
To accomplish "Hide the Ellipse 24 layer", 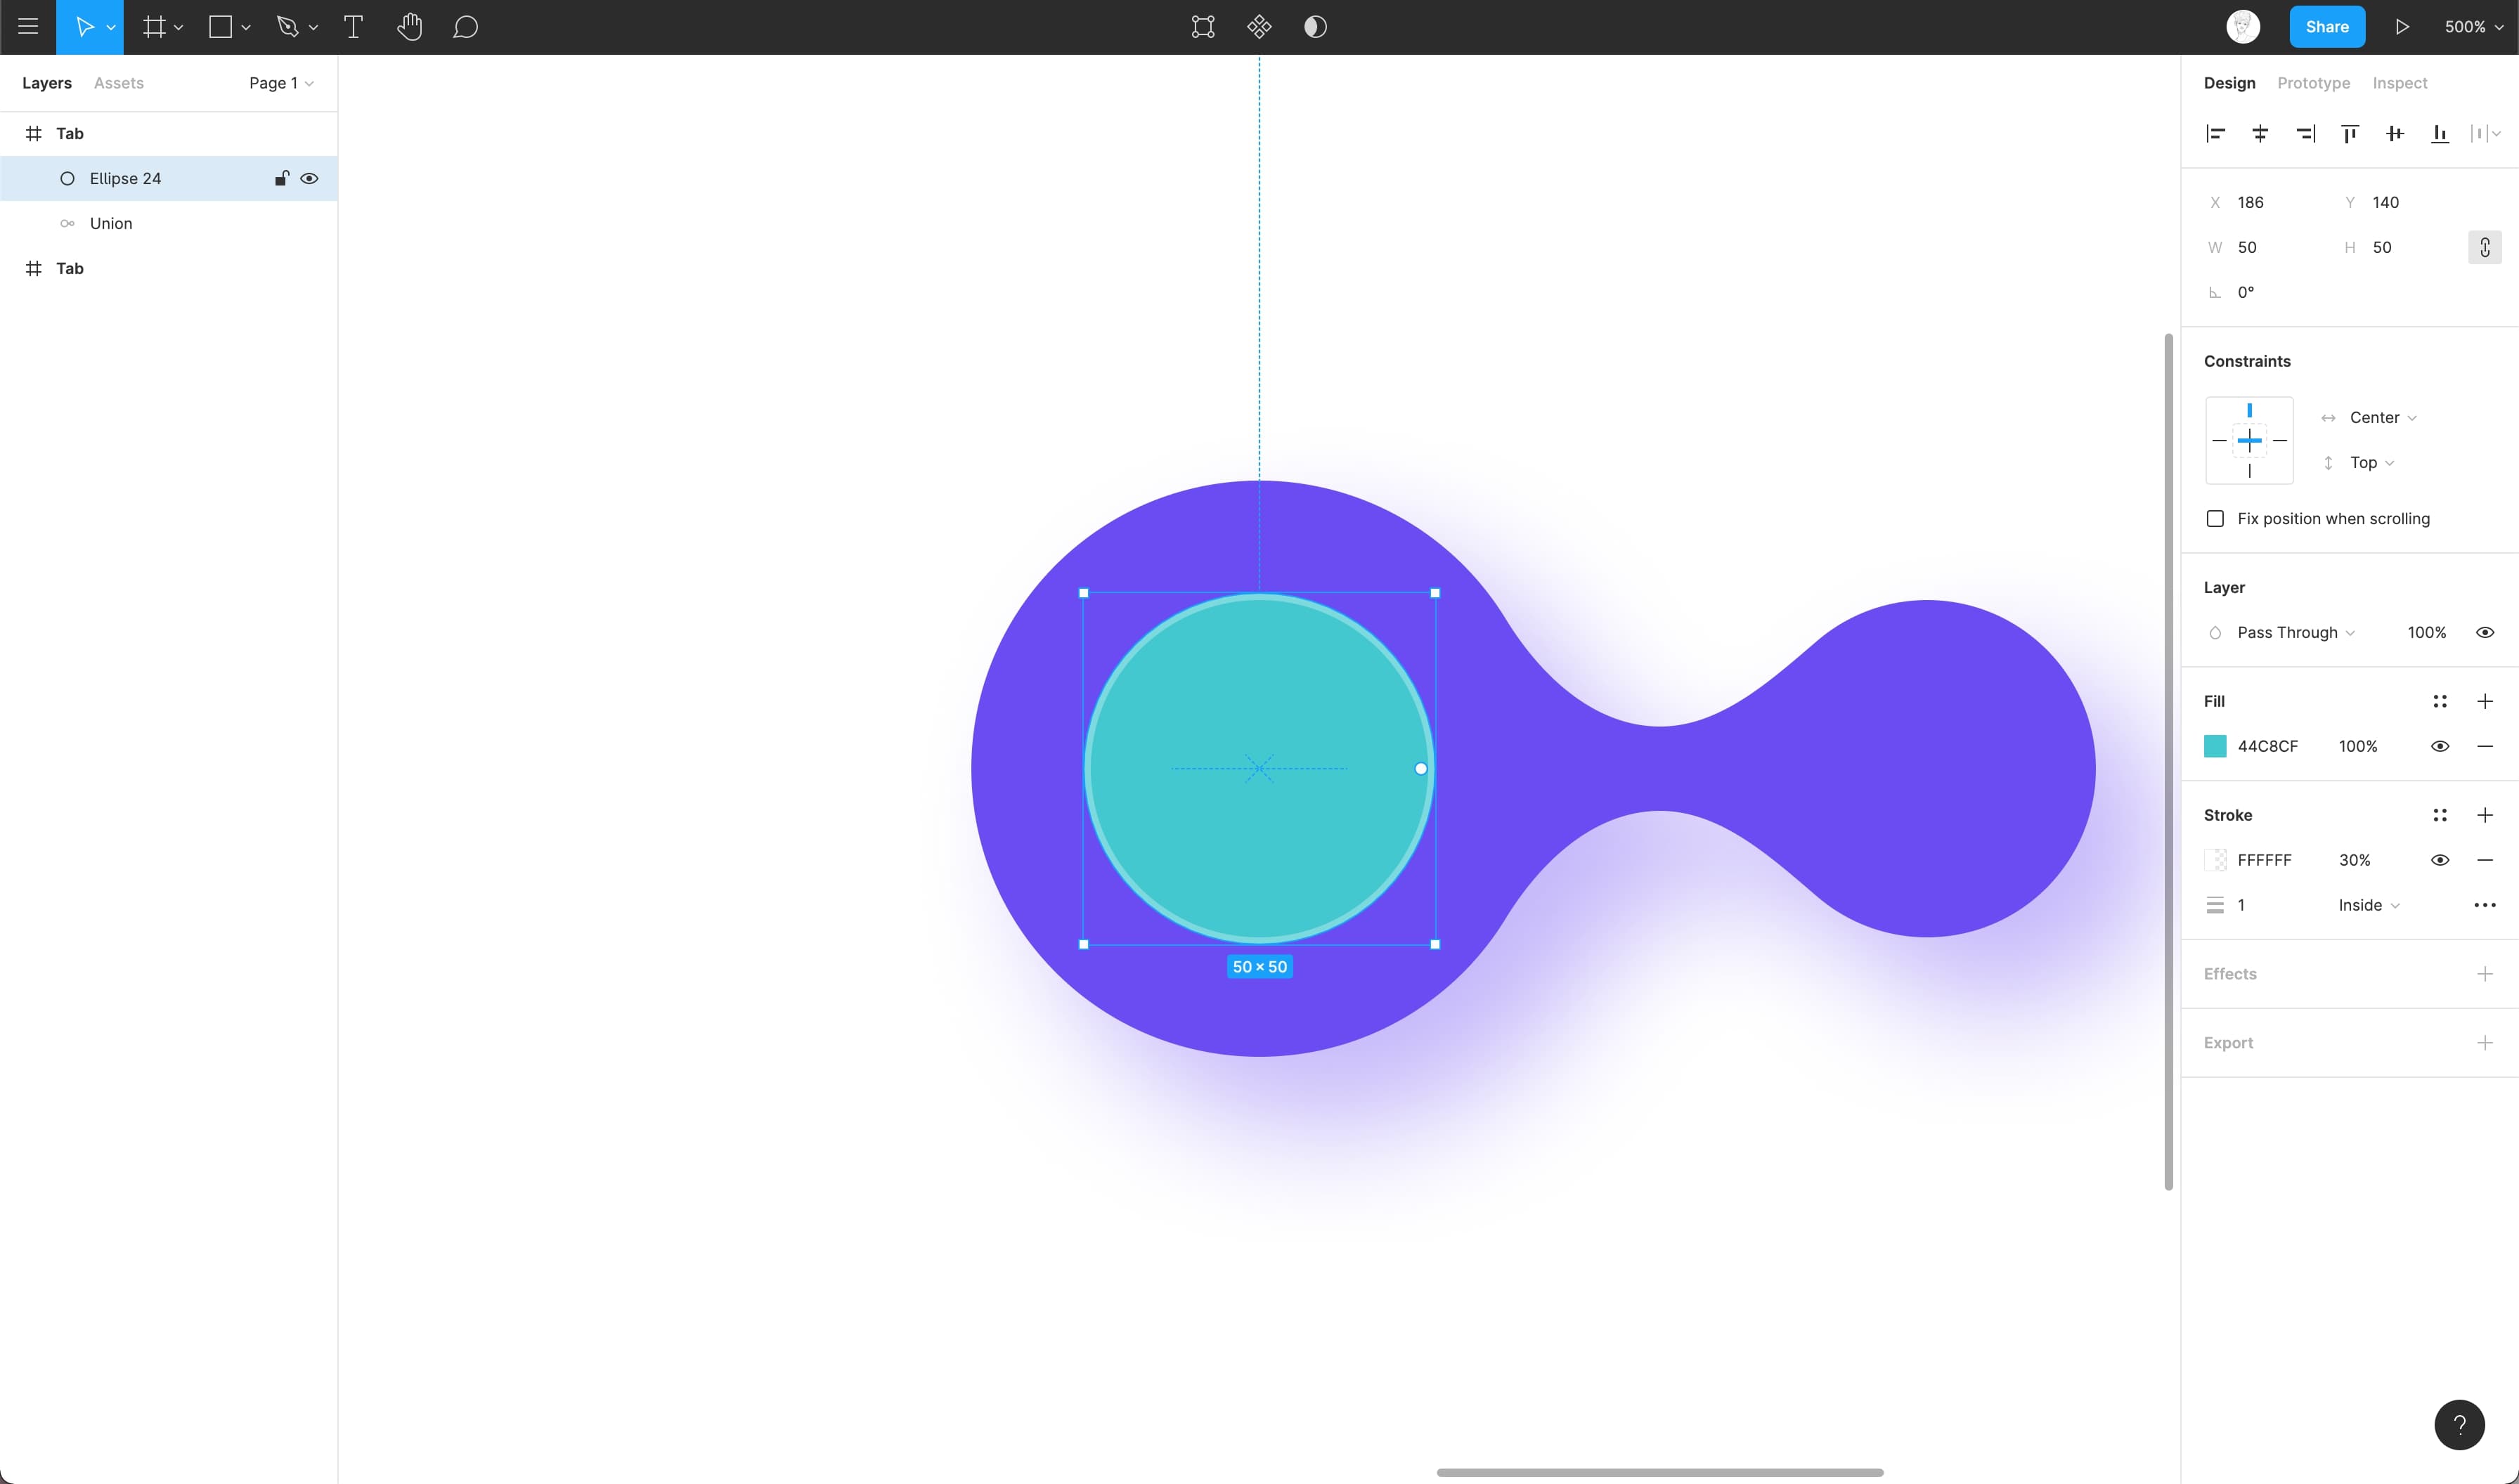I will point(309,178).
